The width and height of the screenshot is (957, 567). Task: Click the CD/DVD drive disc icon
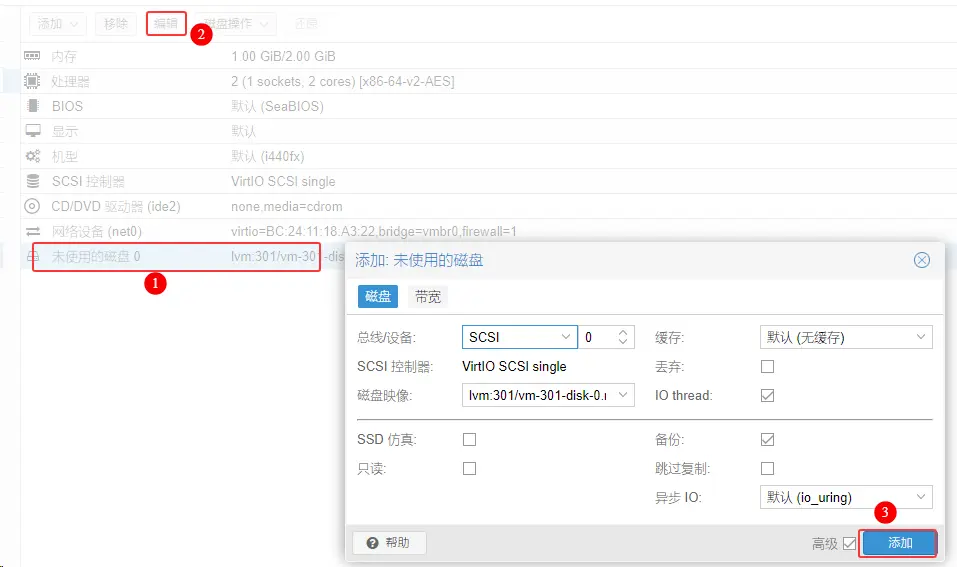coord(33,206)
